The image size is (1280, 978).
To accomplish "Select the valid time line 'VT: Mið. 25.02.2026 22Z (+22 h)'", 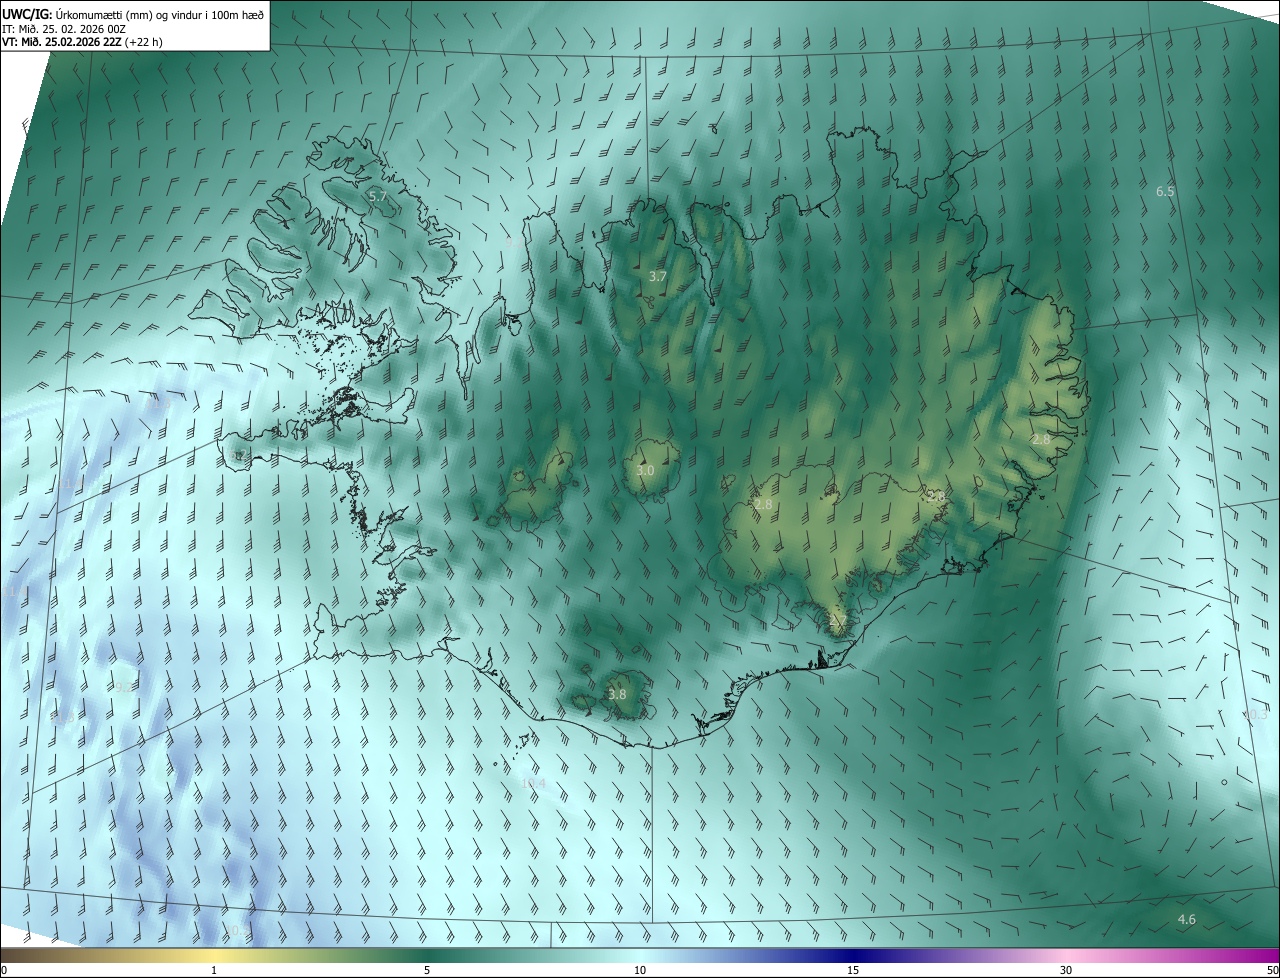I will pyautogui.click(x=82, y=42).
